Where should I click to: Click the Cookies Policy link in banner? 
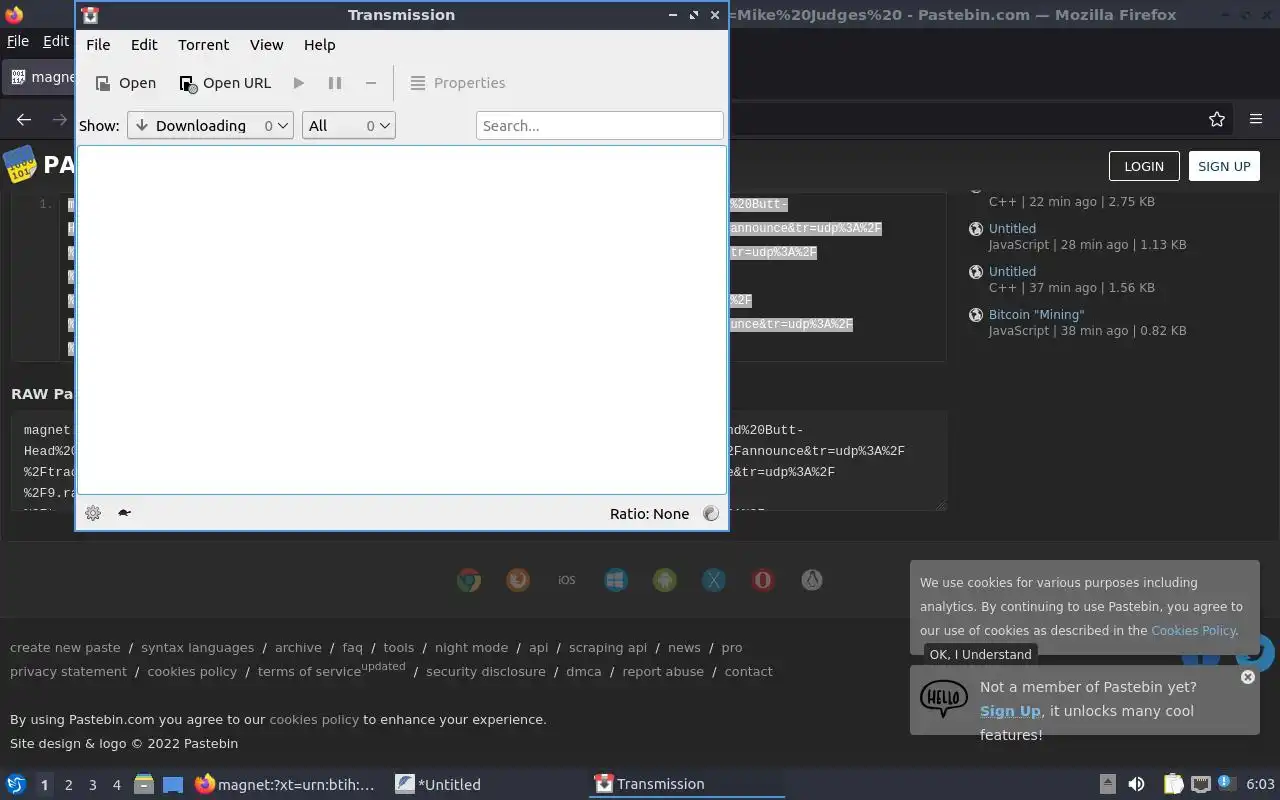pos(1194,631)
